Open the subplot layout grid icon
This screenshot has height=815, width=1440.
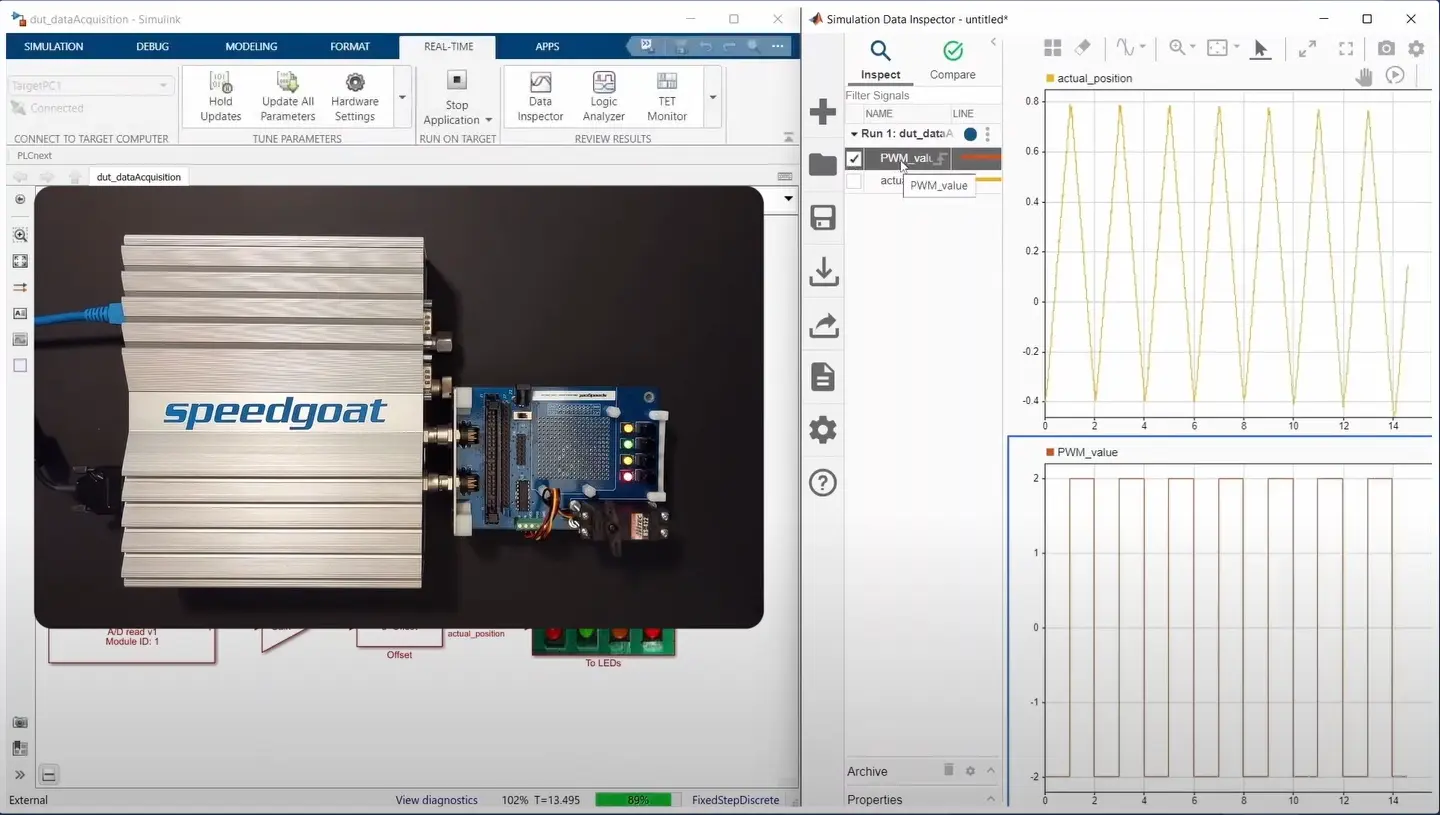(1052, 48)
